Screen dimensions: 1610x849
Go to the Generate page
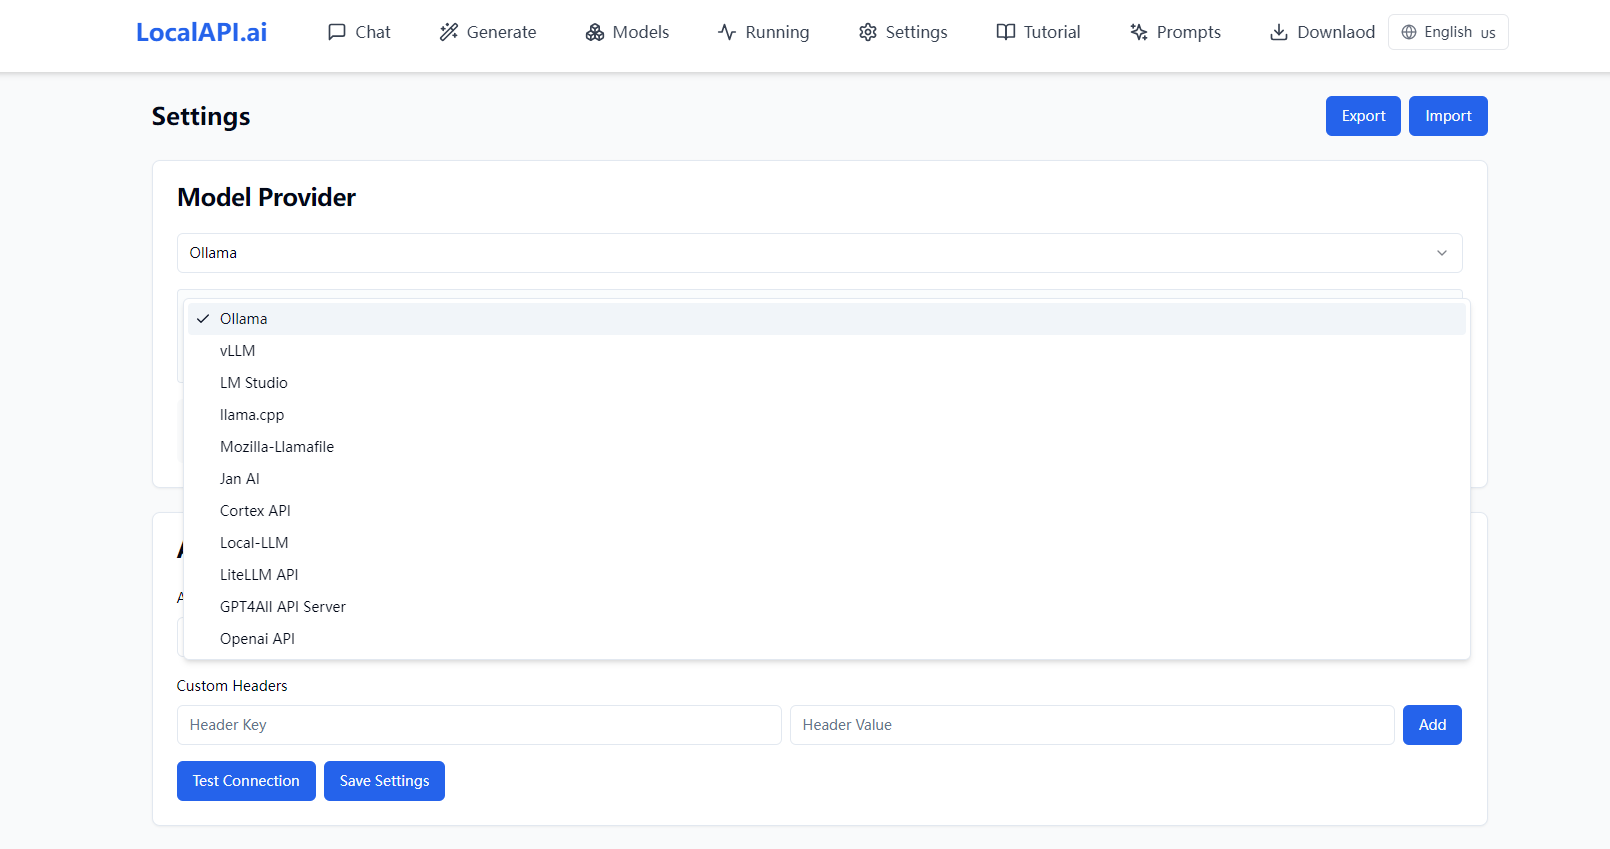point(488,32)
